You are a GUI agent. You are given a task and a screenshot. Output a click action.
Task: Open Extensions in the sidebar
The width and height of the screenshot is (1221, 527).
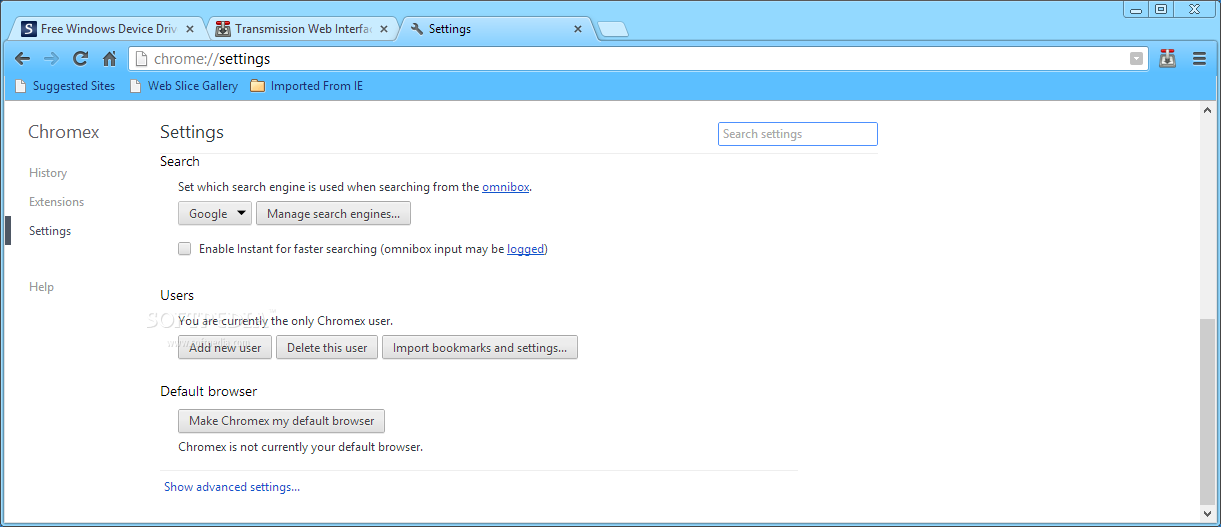click(56, 202)
